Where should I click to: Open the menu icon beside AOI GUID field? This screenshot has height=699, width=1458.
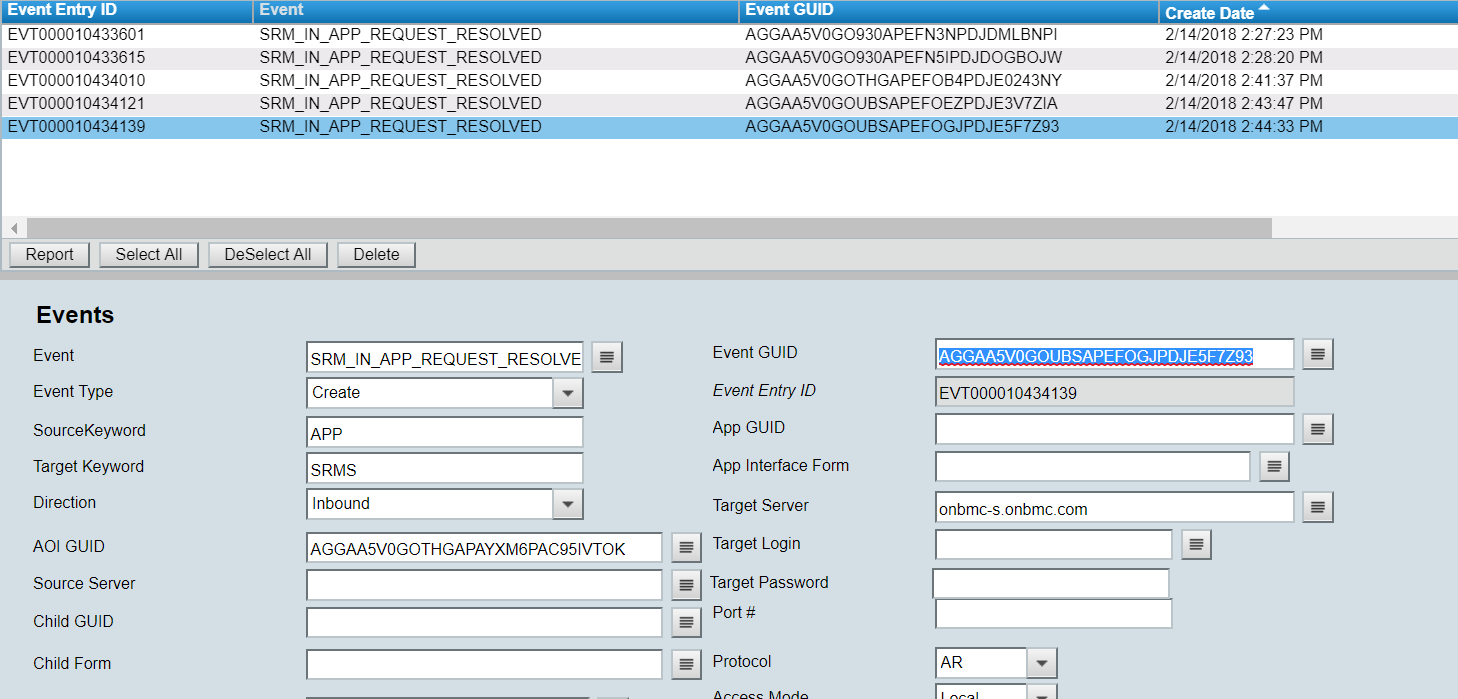click(x=686, y=547)
